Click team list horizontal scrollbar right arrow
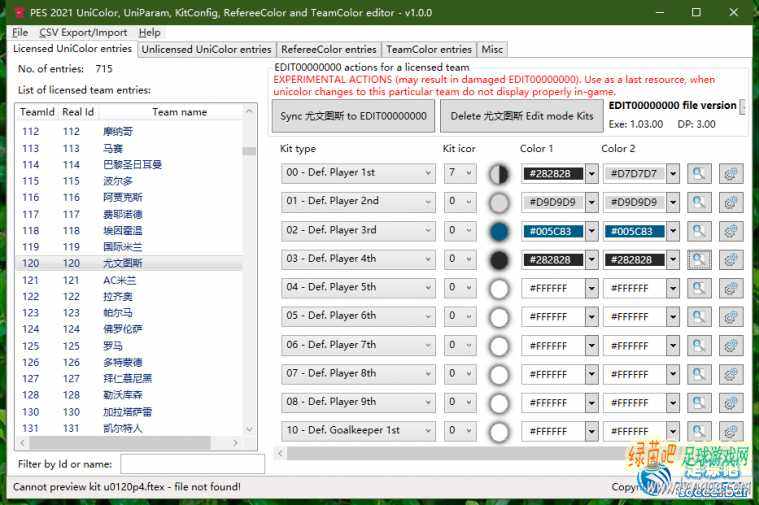The width and height of the screenshot is (759, 505). (x=235, y=443)
